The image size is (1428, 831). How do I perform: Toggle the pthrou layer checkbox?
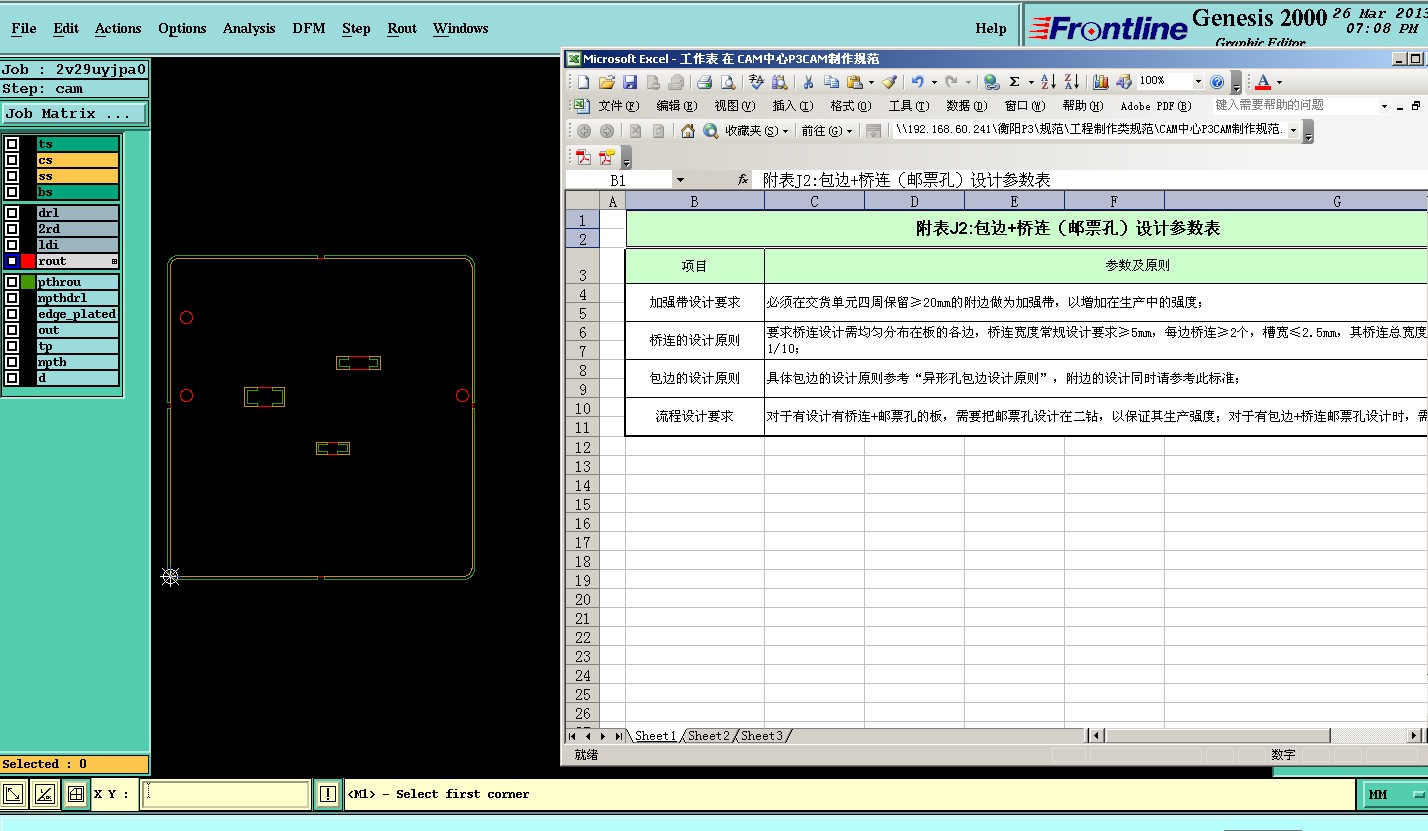coord(12,282)
